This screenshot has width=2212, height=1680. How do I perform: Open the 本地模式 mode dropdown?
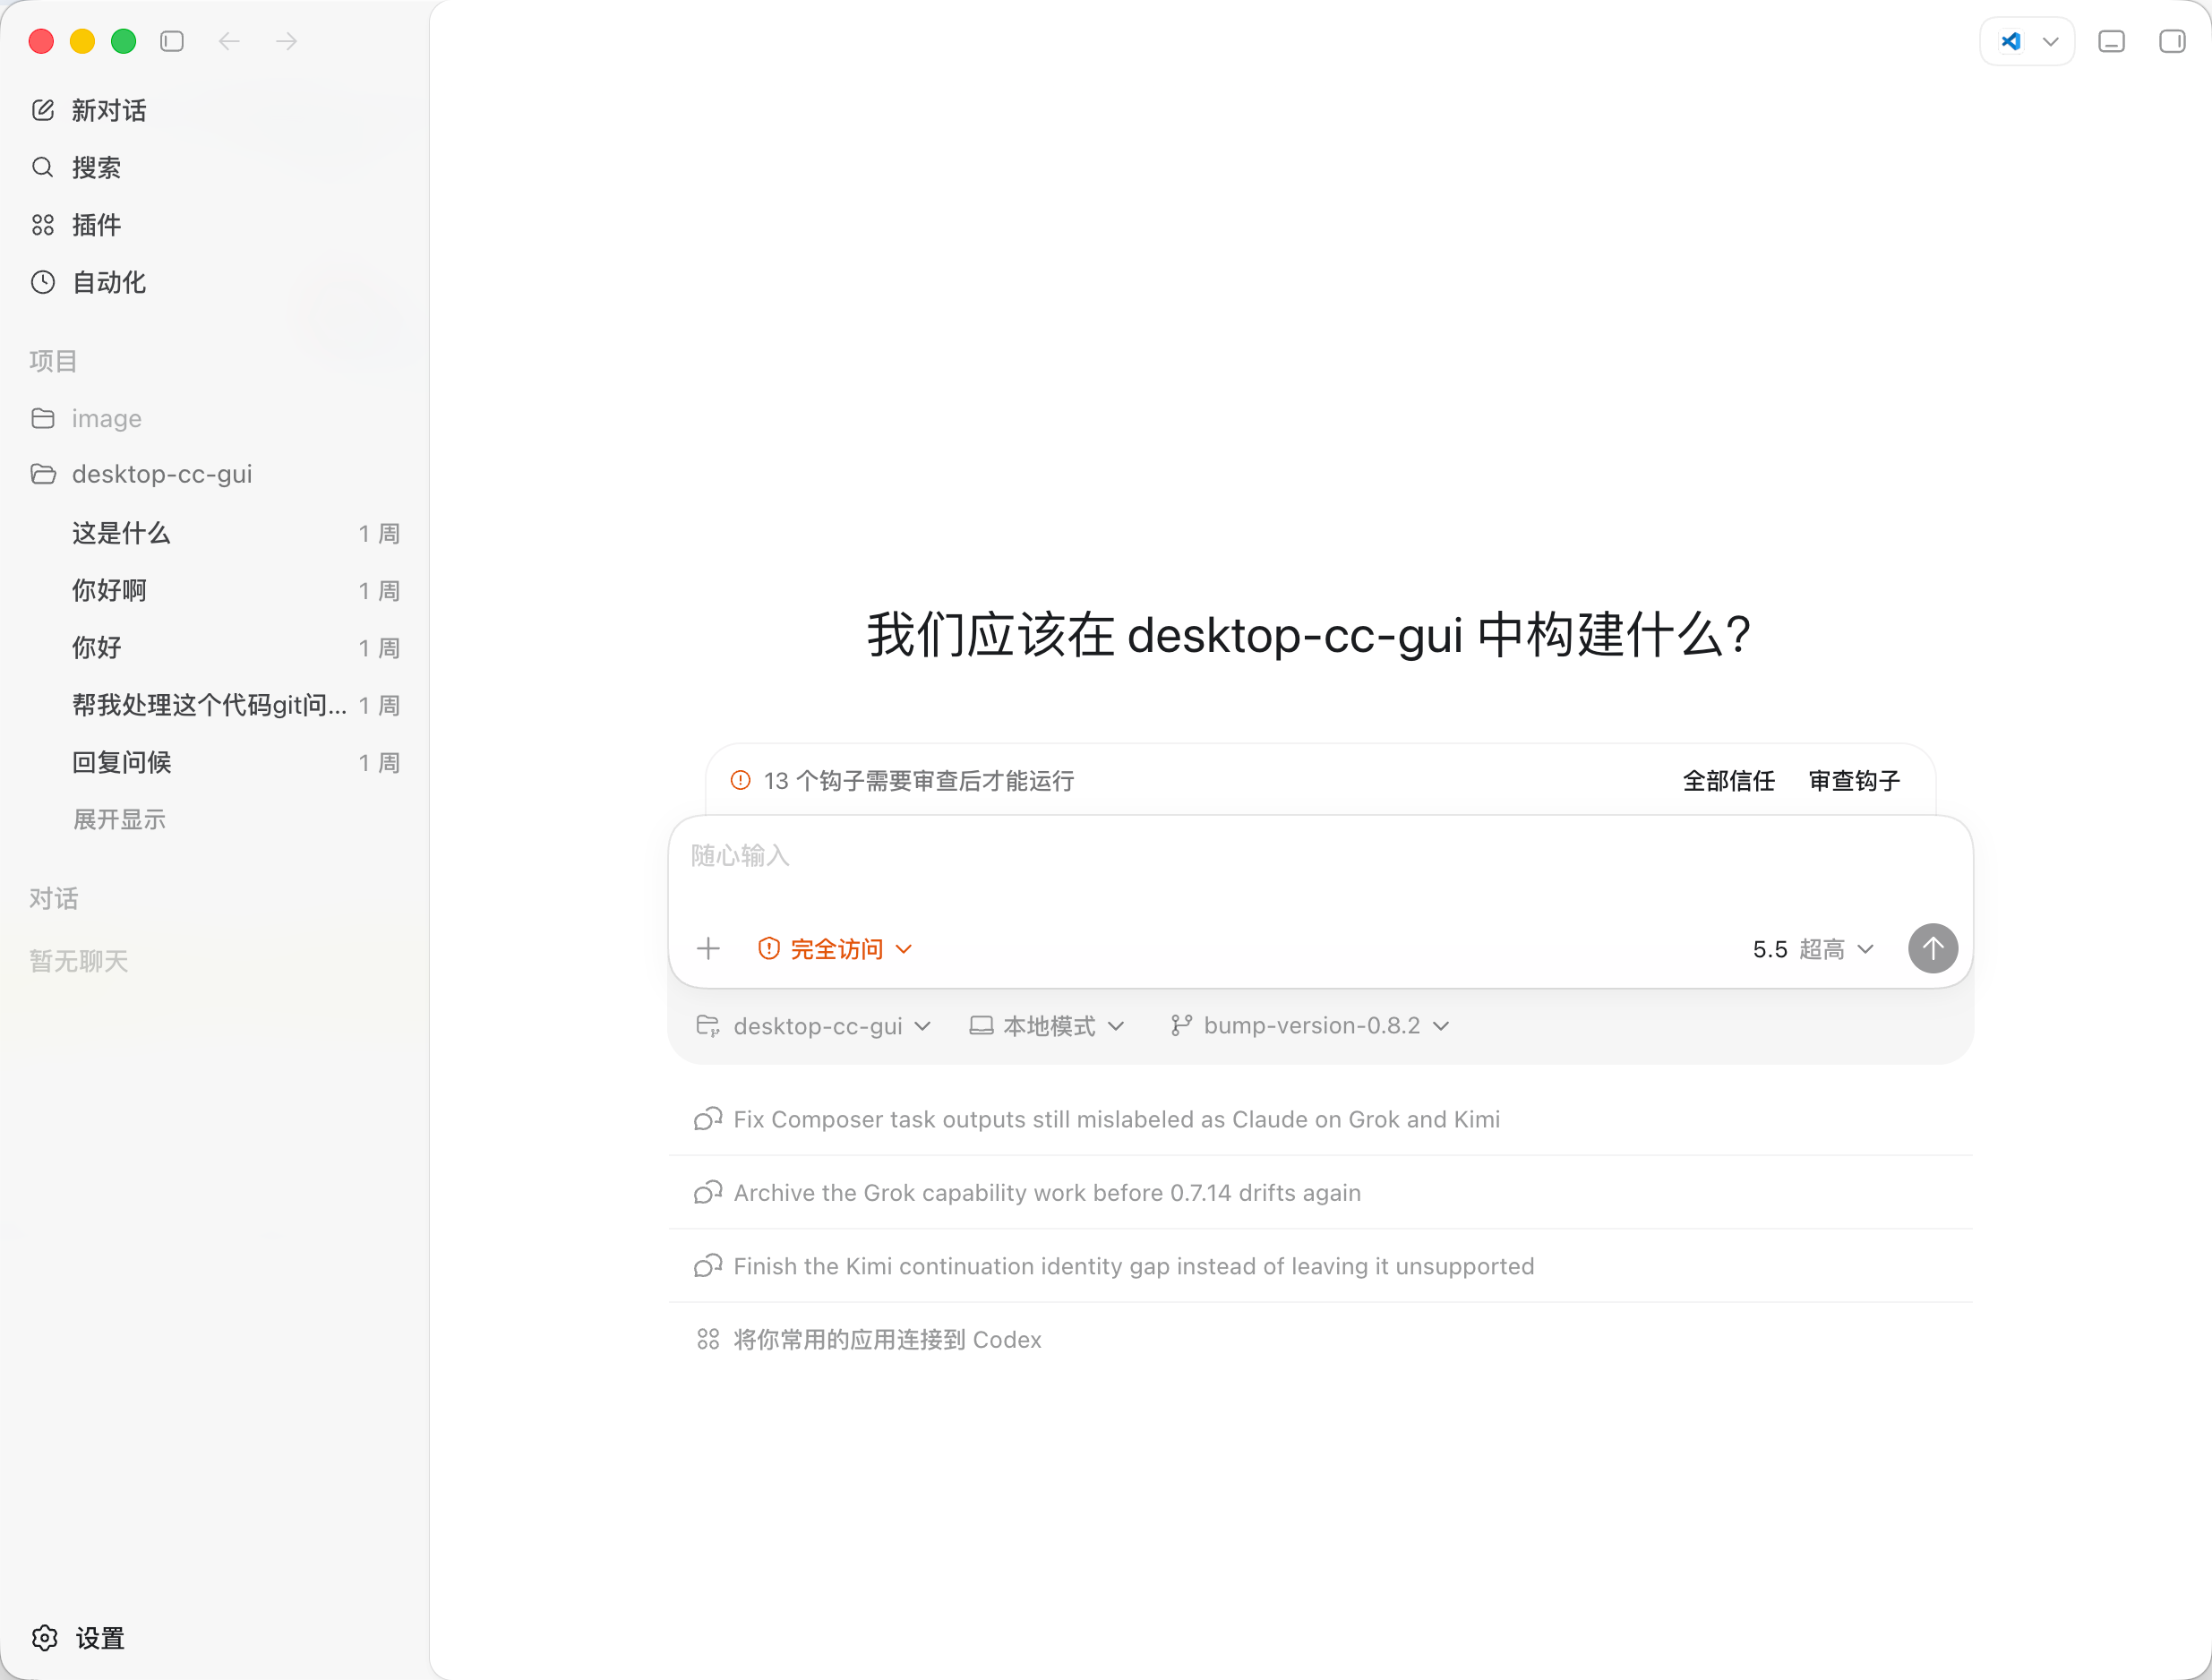1048,1026
